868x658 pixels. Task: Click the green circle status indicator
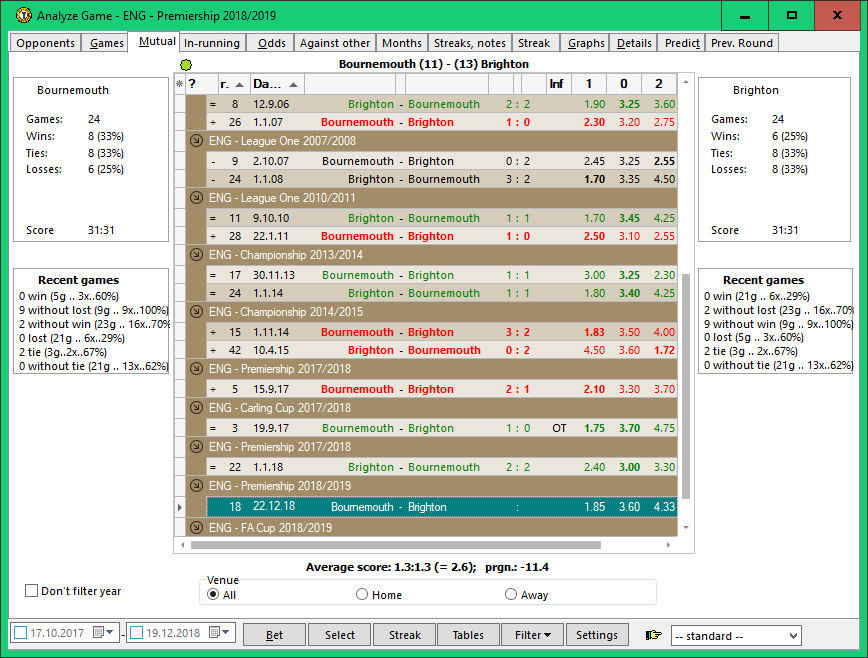[185, 65]
